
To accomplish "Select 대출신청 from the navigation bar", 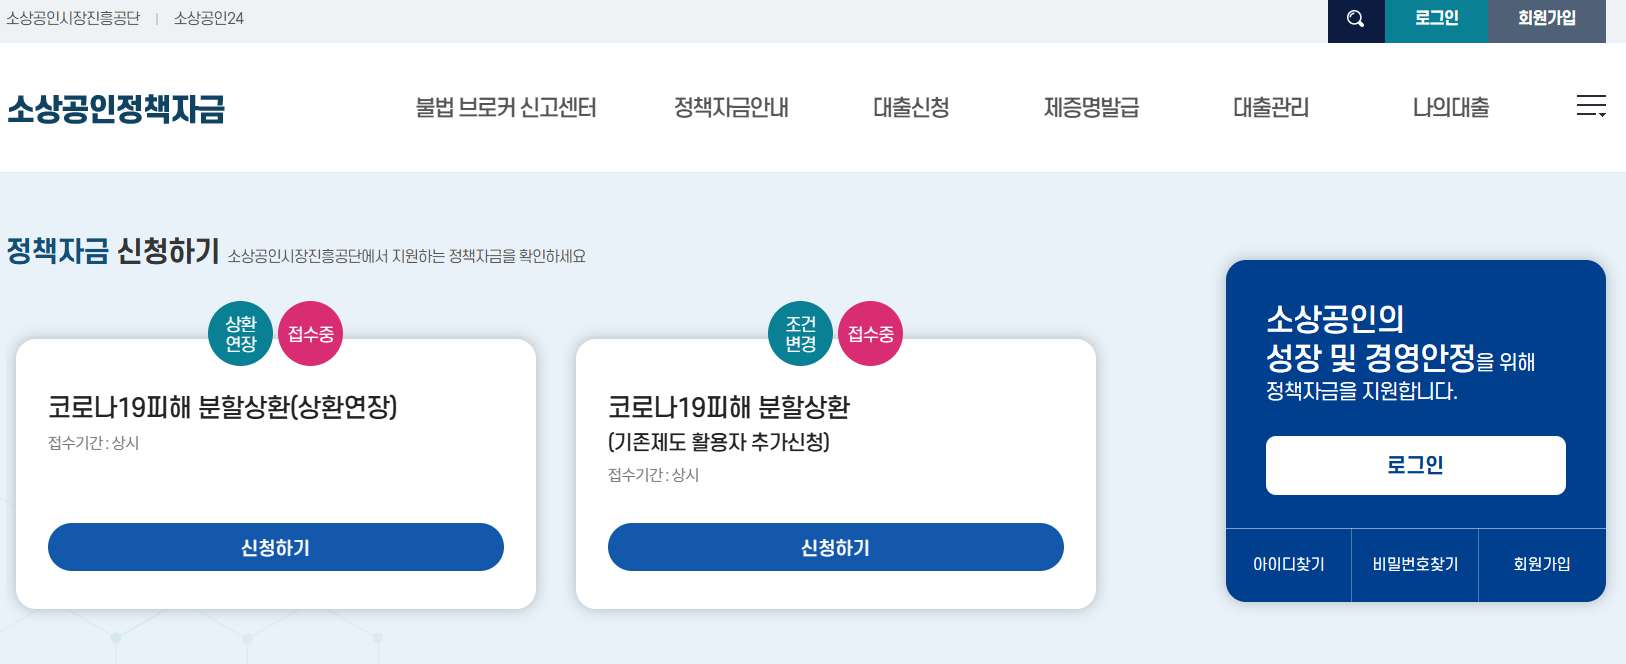I will (909, 108).
